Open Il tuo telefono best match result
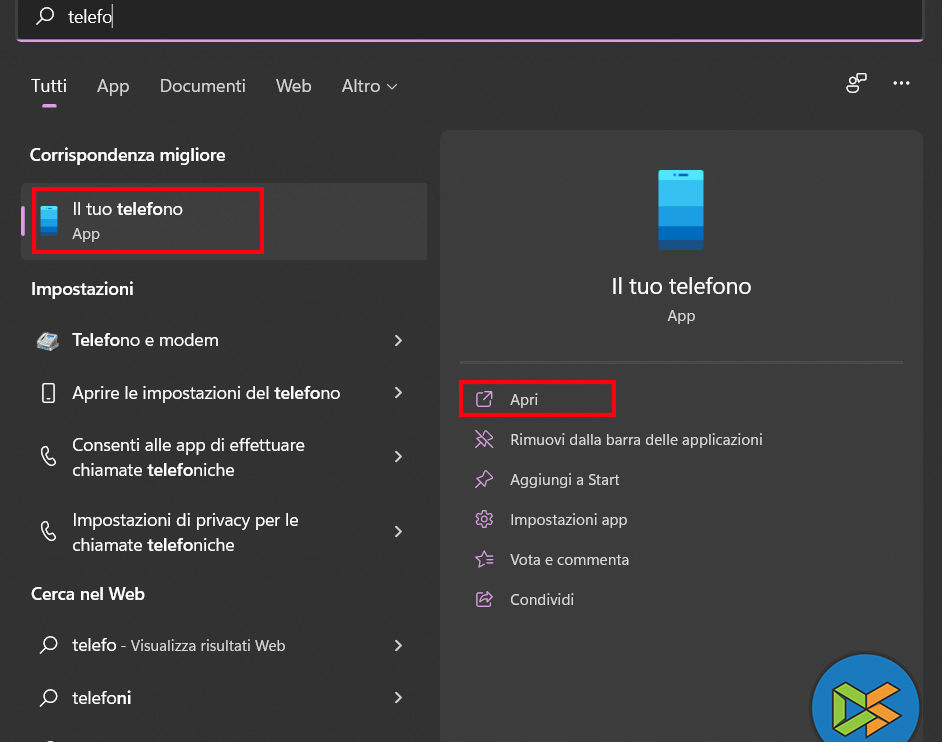Image resolution: width=942 pixels, height=742 pixels. pos(148,220)
